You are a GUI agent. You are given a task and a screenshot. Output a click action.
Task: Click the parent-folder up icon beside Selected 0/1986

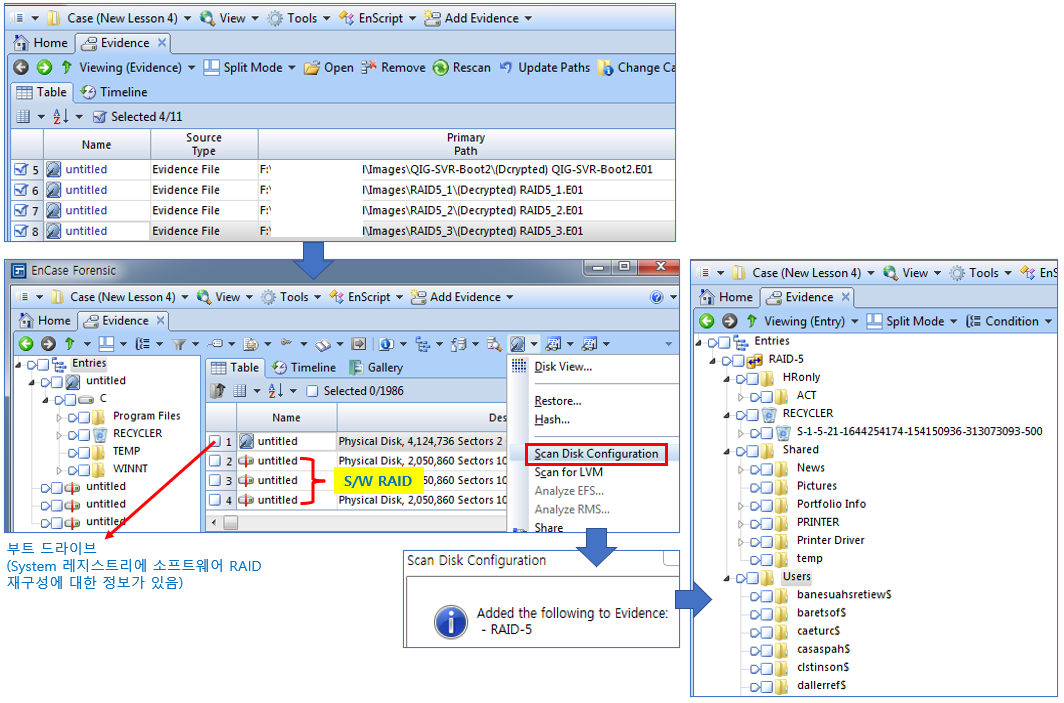[218, 391]
